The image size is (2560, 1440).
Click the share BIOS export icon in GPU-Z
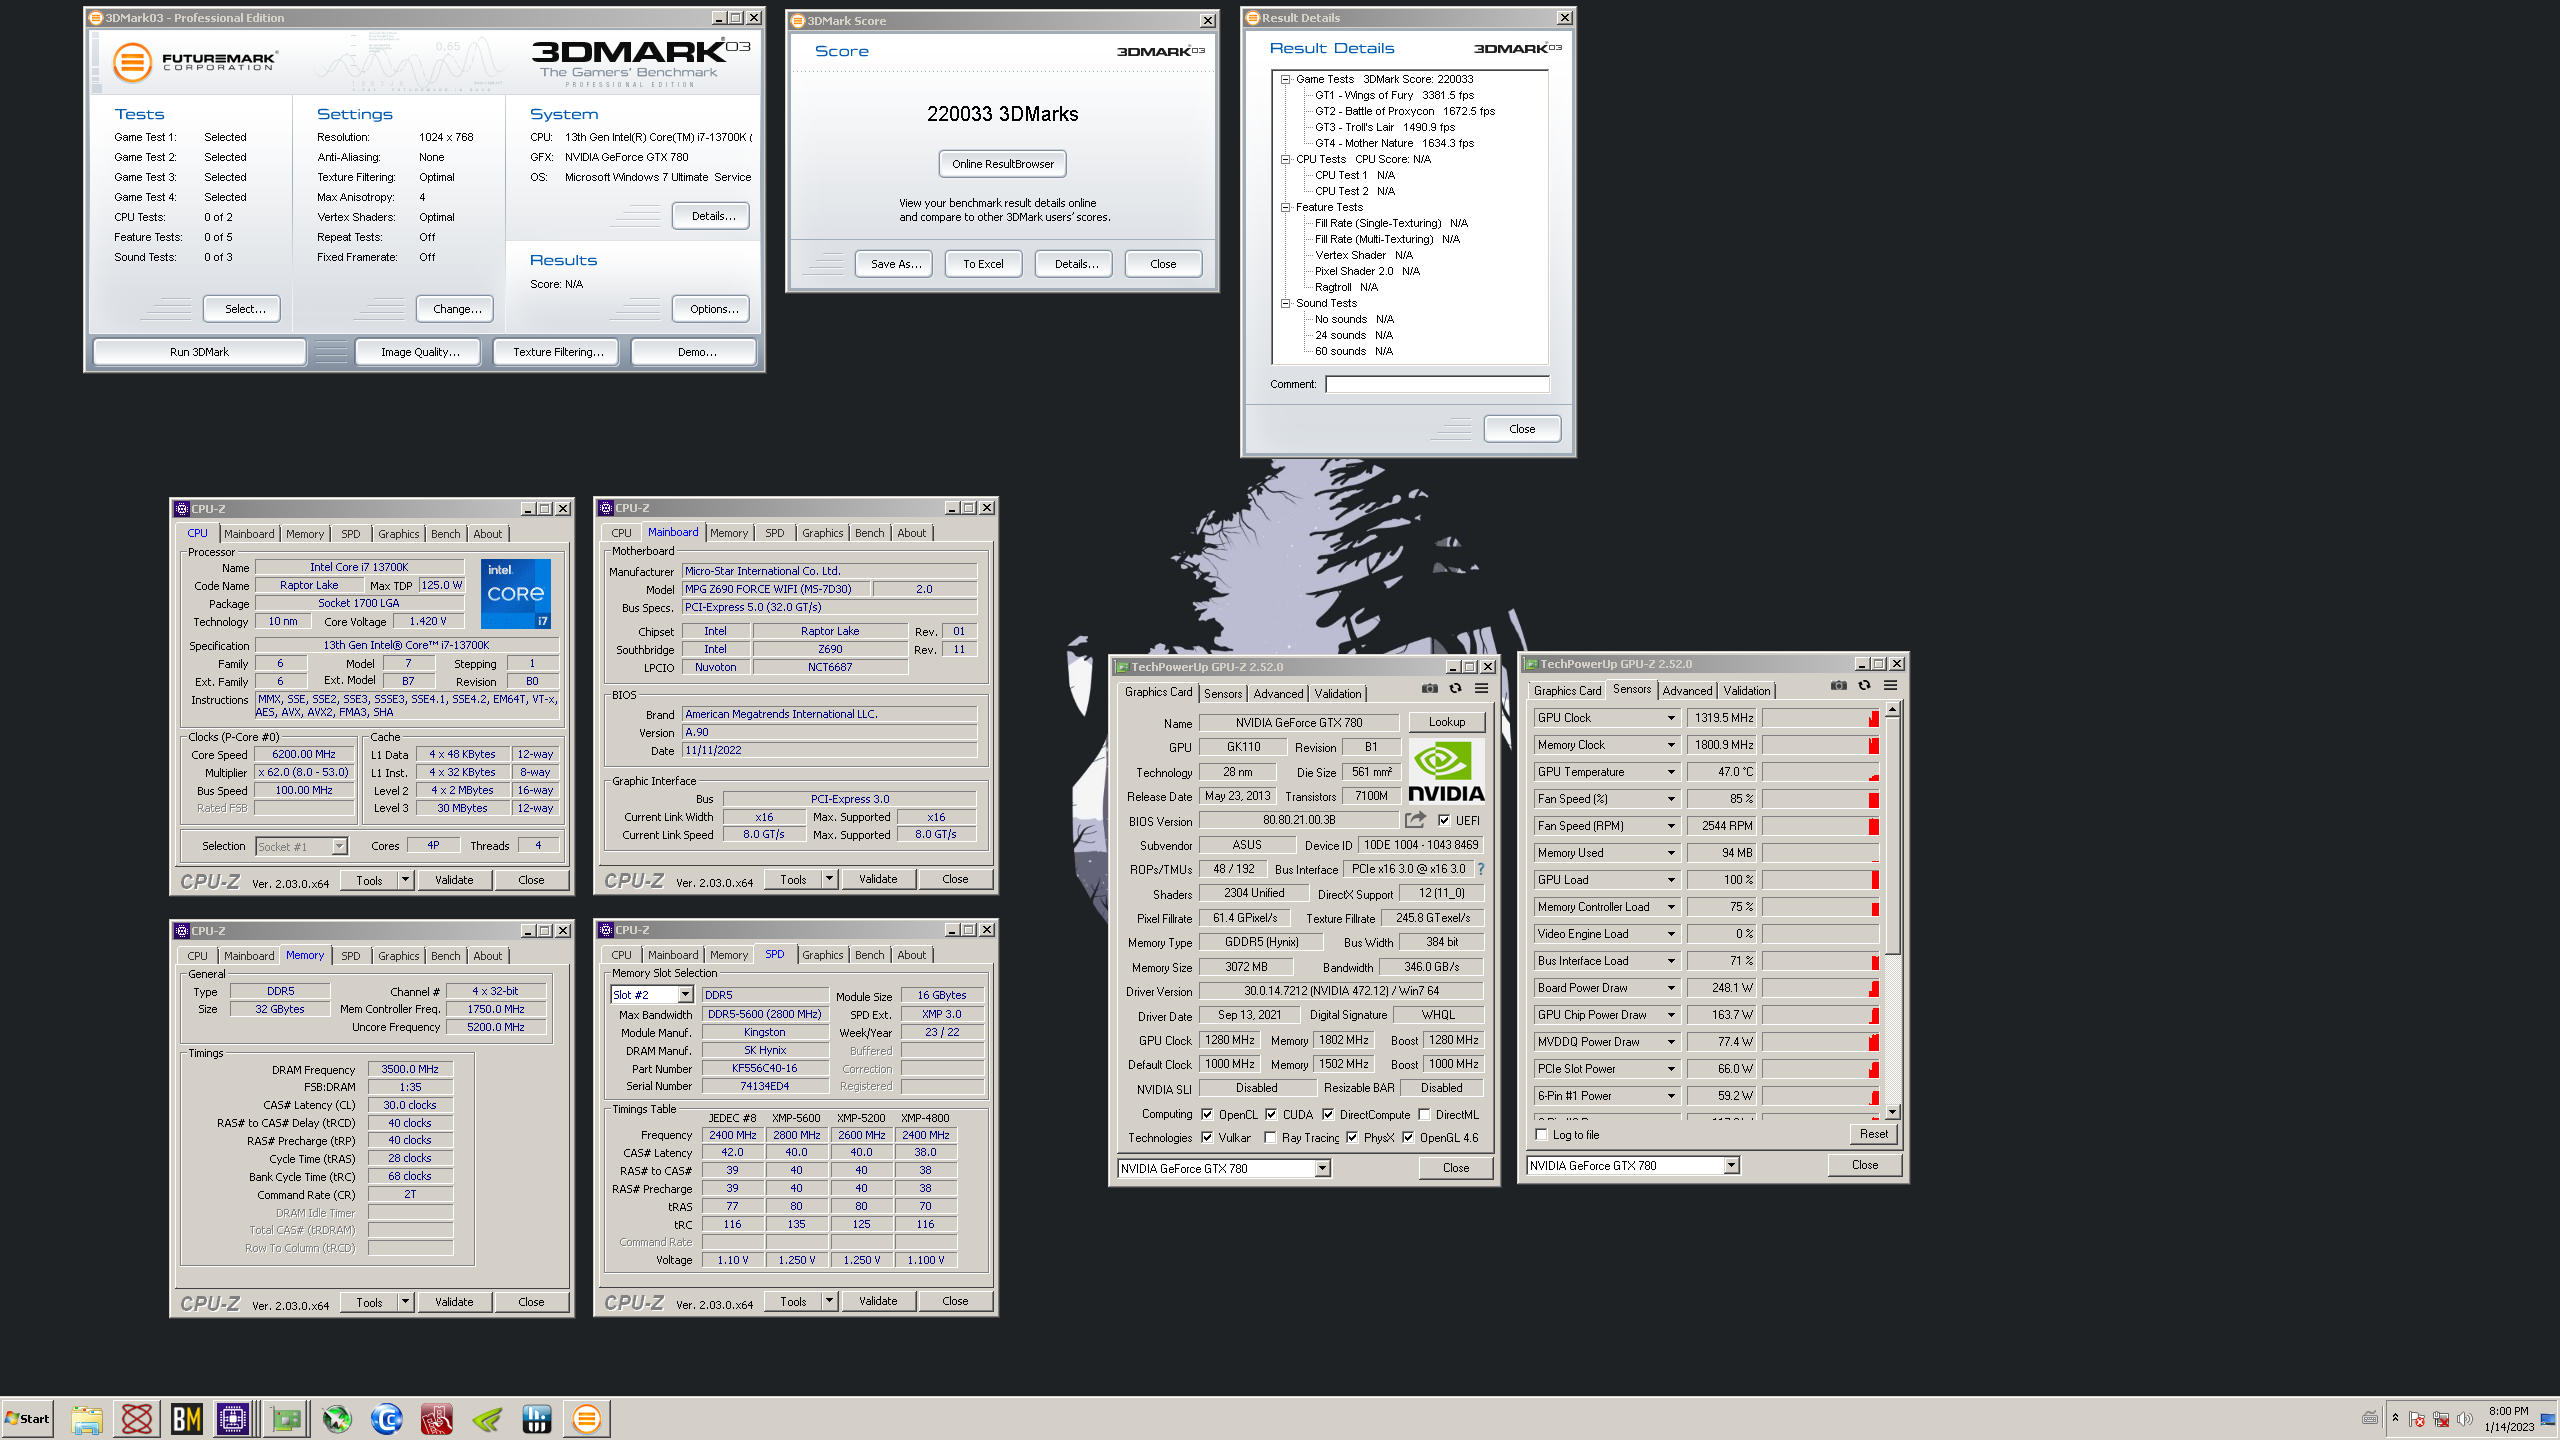(1415, 820)
